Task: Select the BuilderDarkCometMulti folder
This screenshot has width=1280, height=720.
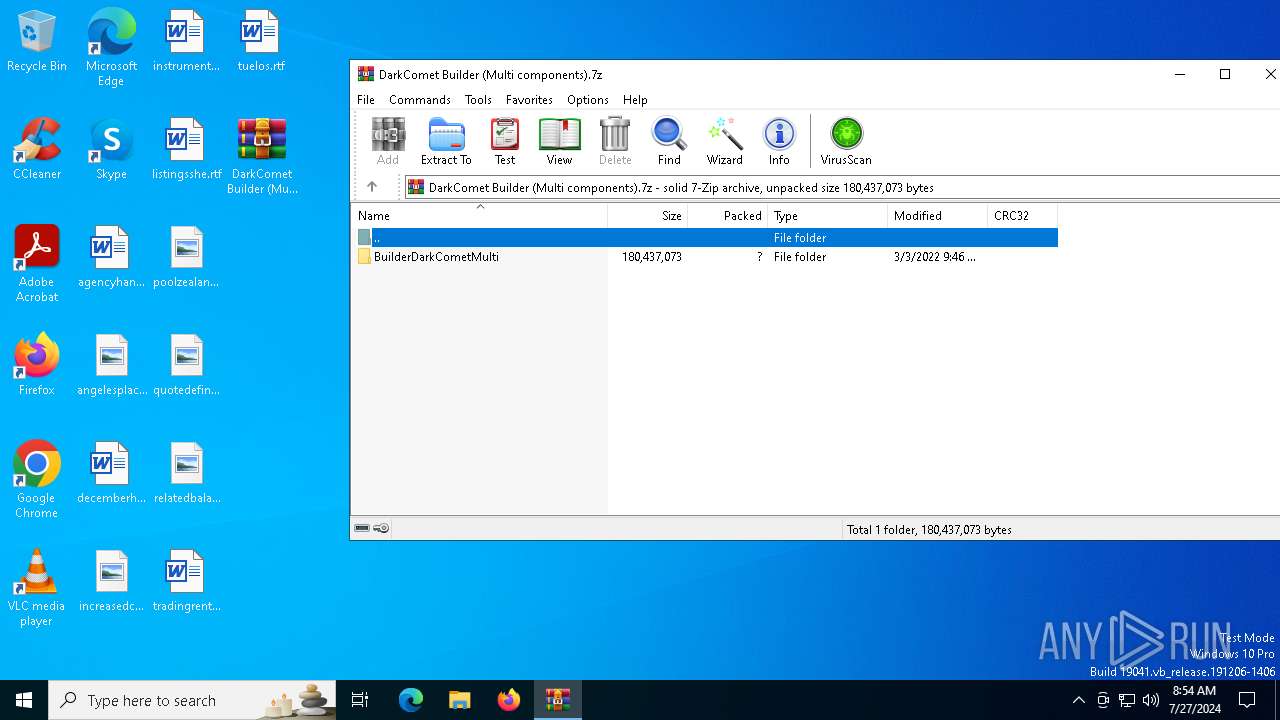Action: (436, 257)
